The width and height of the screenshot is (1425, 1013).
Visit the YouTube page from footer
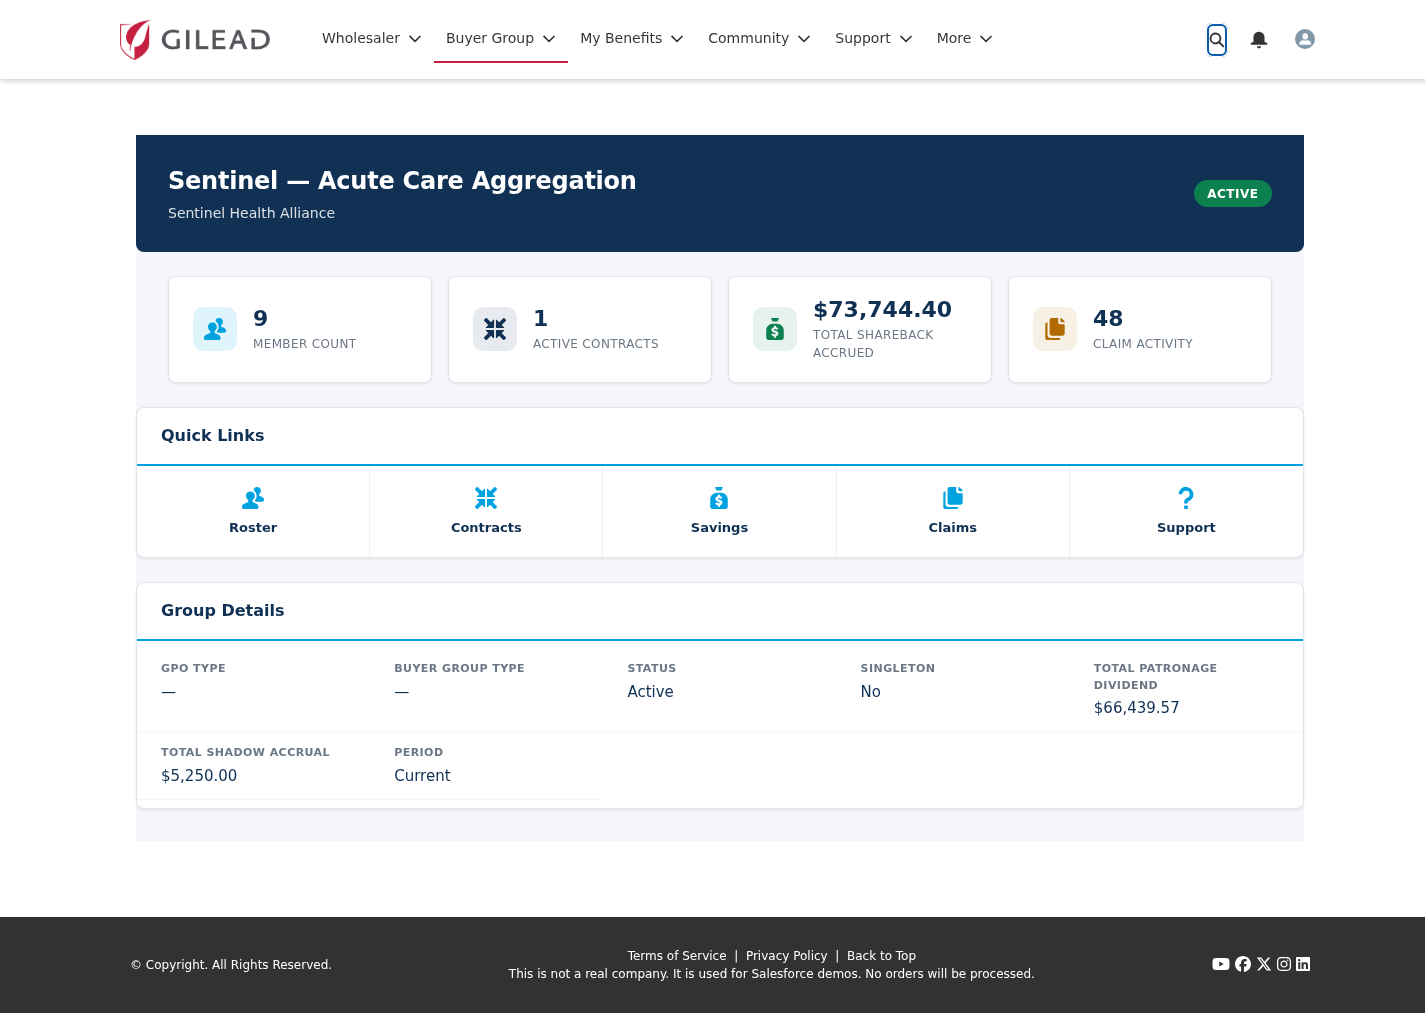[1221, 964]
